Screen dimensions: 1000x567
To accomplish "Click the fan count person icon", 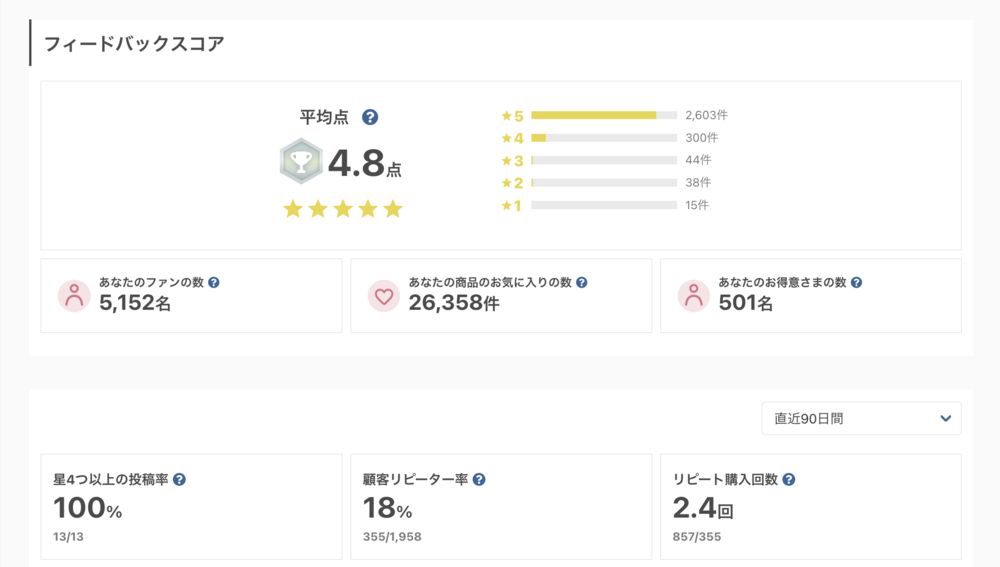I will click(74, 296).
